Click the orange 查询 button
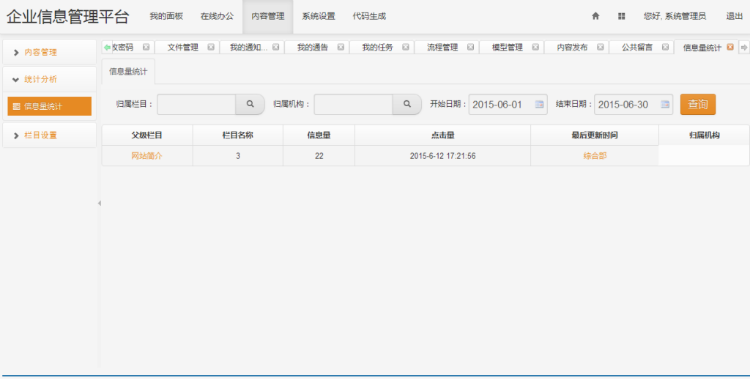Screen dimensions: 750x379 click(698, 104)
